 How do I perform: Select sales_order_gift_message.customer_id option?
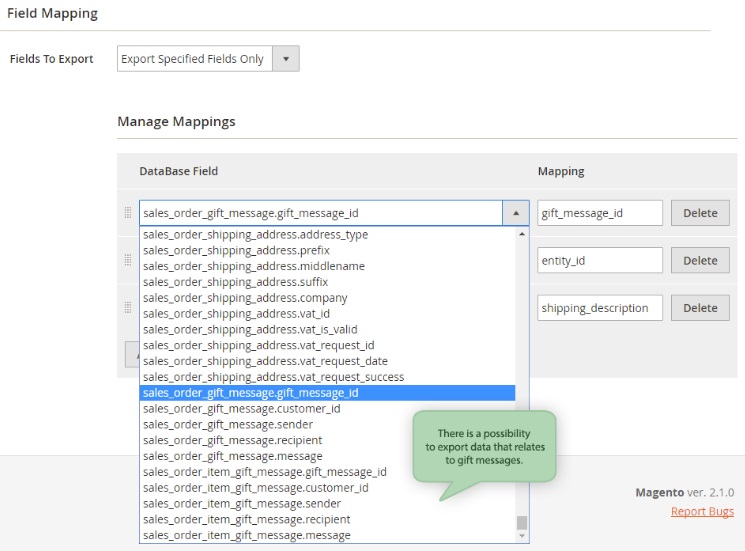pyautogui.click(x=242, y=408)
